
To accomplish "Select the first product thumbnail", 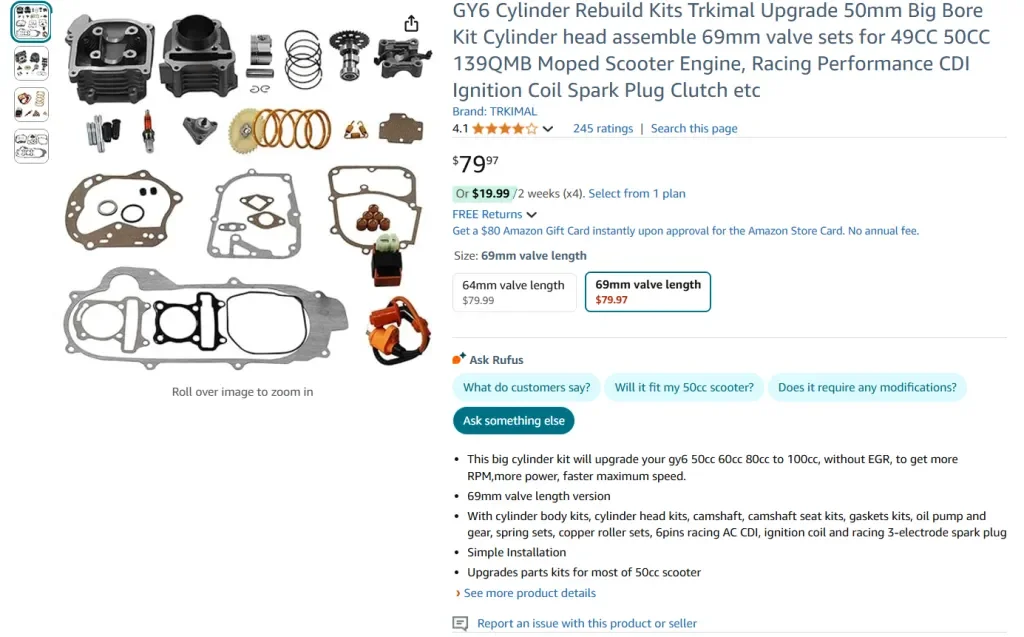I will click(x=31, y=22).
